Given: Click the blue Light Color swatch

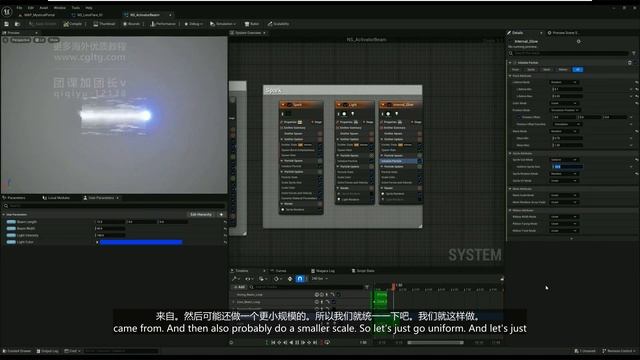Looking at the screenshot, I should click(141, 242).
